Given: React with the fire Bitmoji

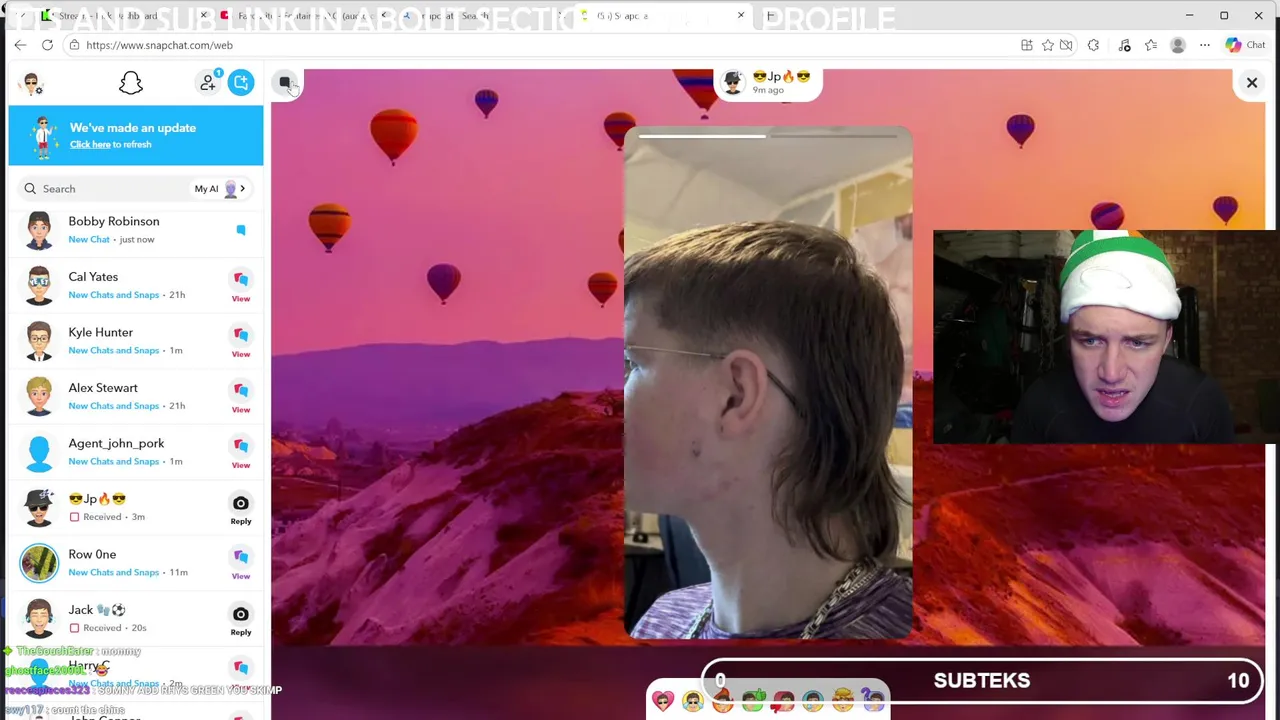Looking at the screenshot, I should (x=723, y=701).
